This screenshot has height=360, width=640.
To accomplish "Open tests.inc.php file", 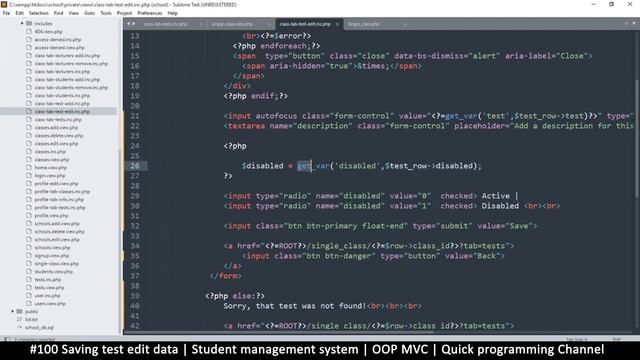I will [48, 280].
